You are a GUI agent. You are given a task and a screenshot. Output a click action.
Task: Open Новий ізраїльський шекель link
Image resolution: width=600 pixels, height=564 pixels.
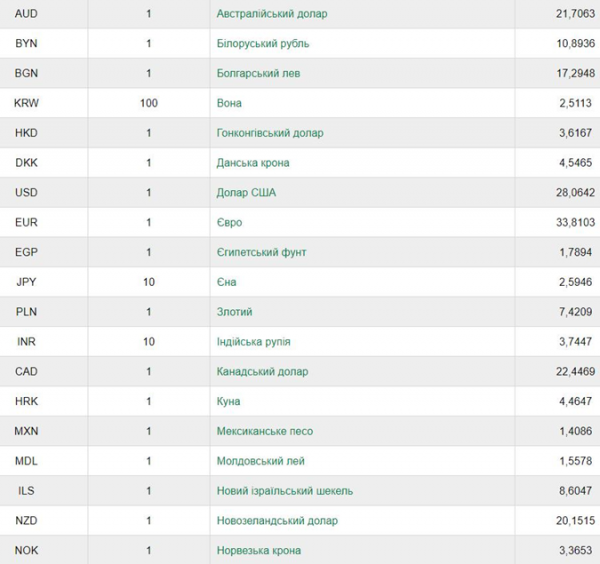click(285, 491)
